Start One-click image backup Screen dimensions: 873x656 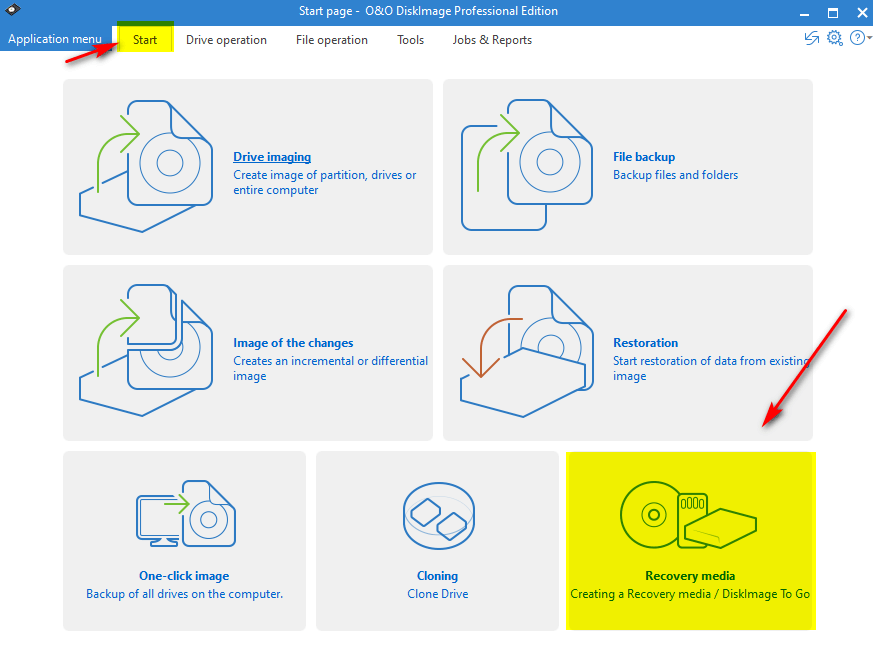[184, 576]
